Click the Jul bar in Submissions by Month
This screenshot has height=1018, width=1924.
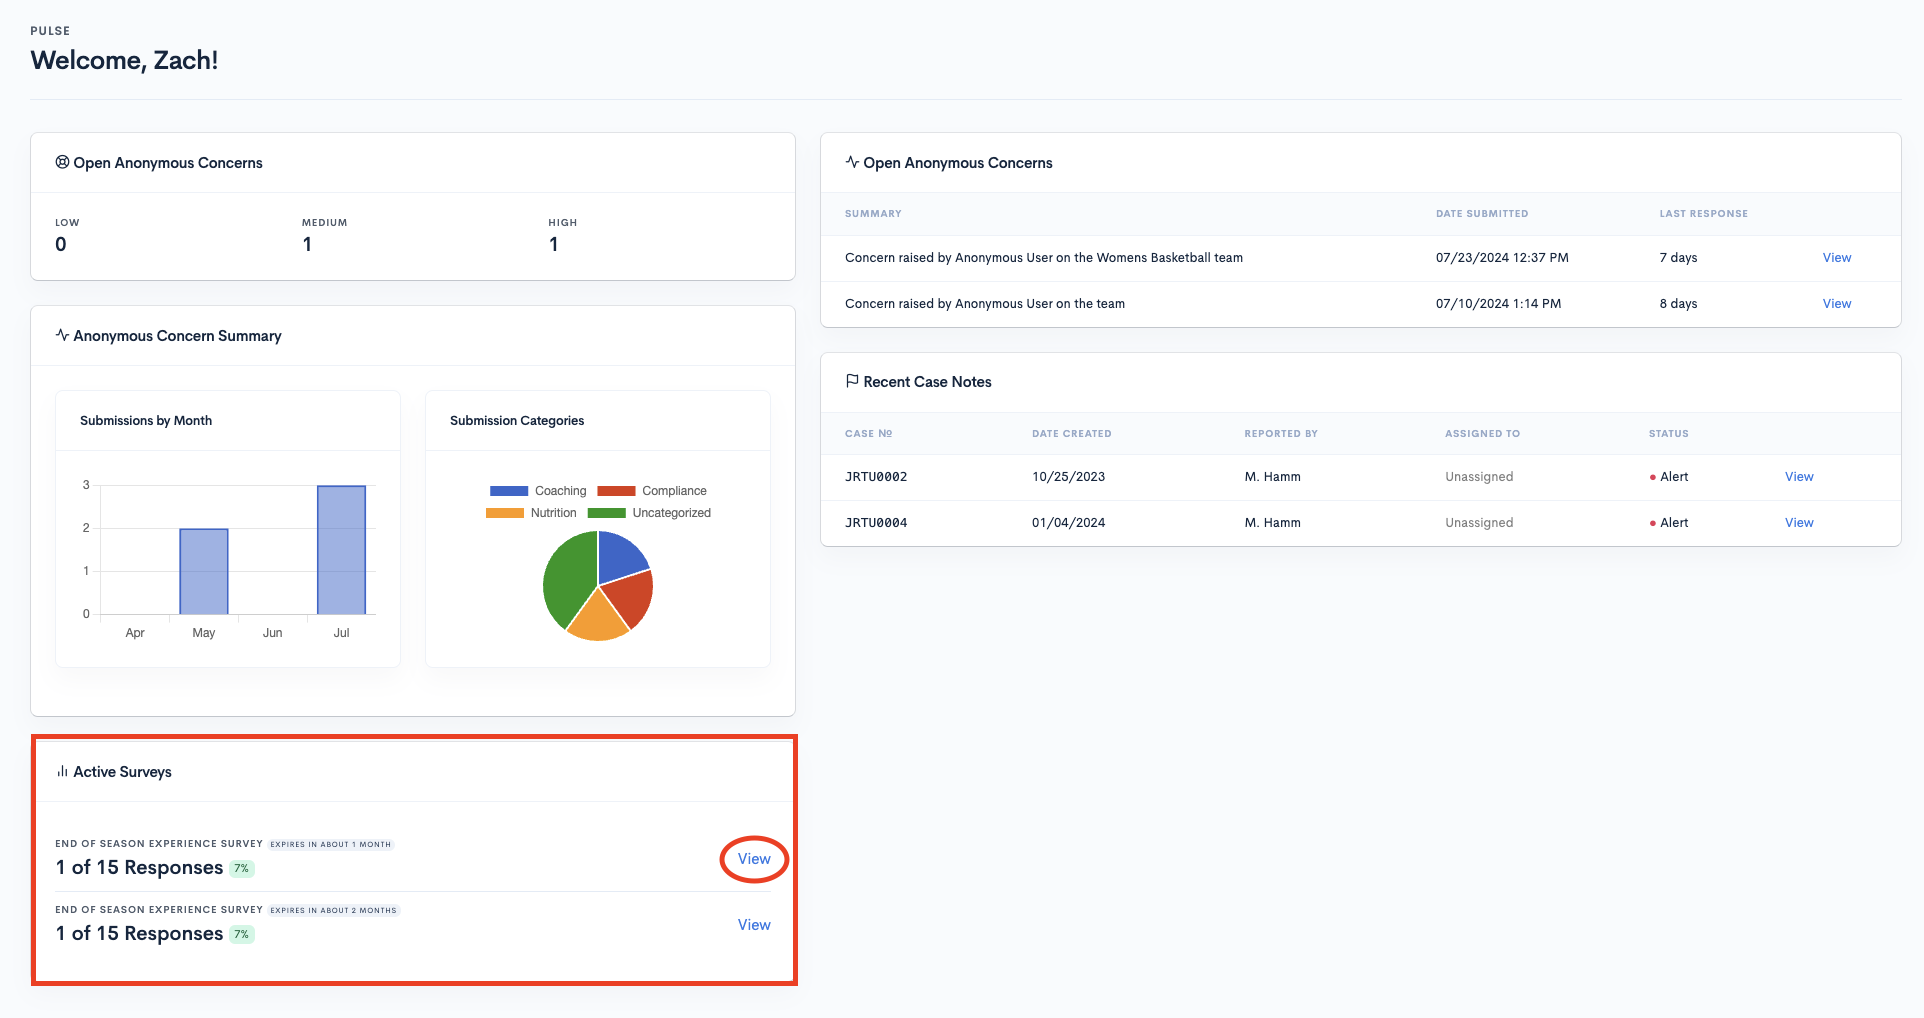pos(341,550)
